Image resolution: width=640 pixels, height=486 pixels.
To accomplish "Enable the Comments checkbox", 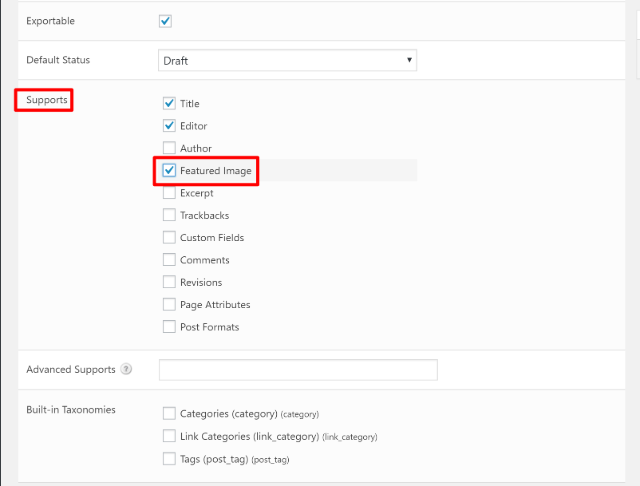I will [169, 260].
